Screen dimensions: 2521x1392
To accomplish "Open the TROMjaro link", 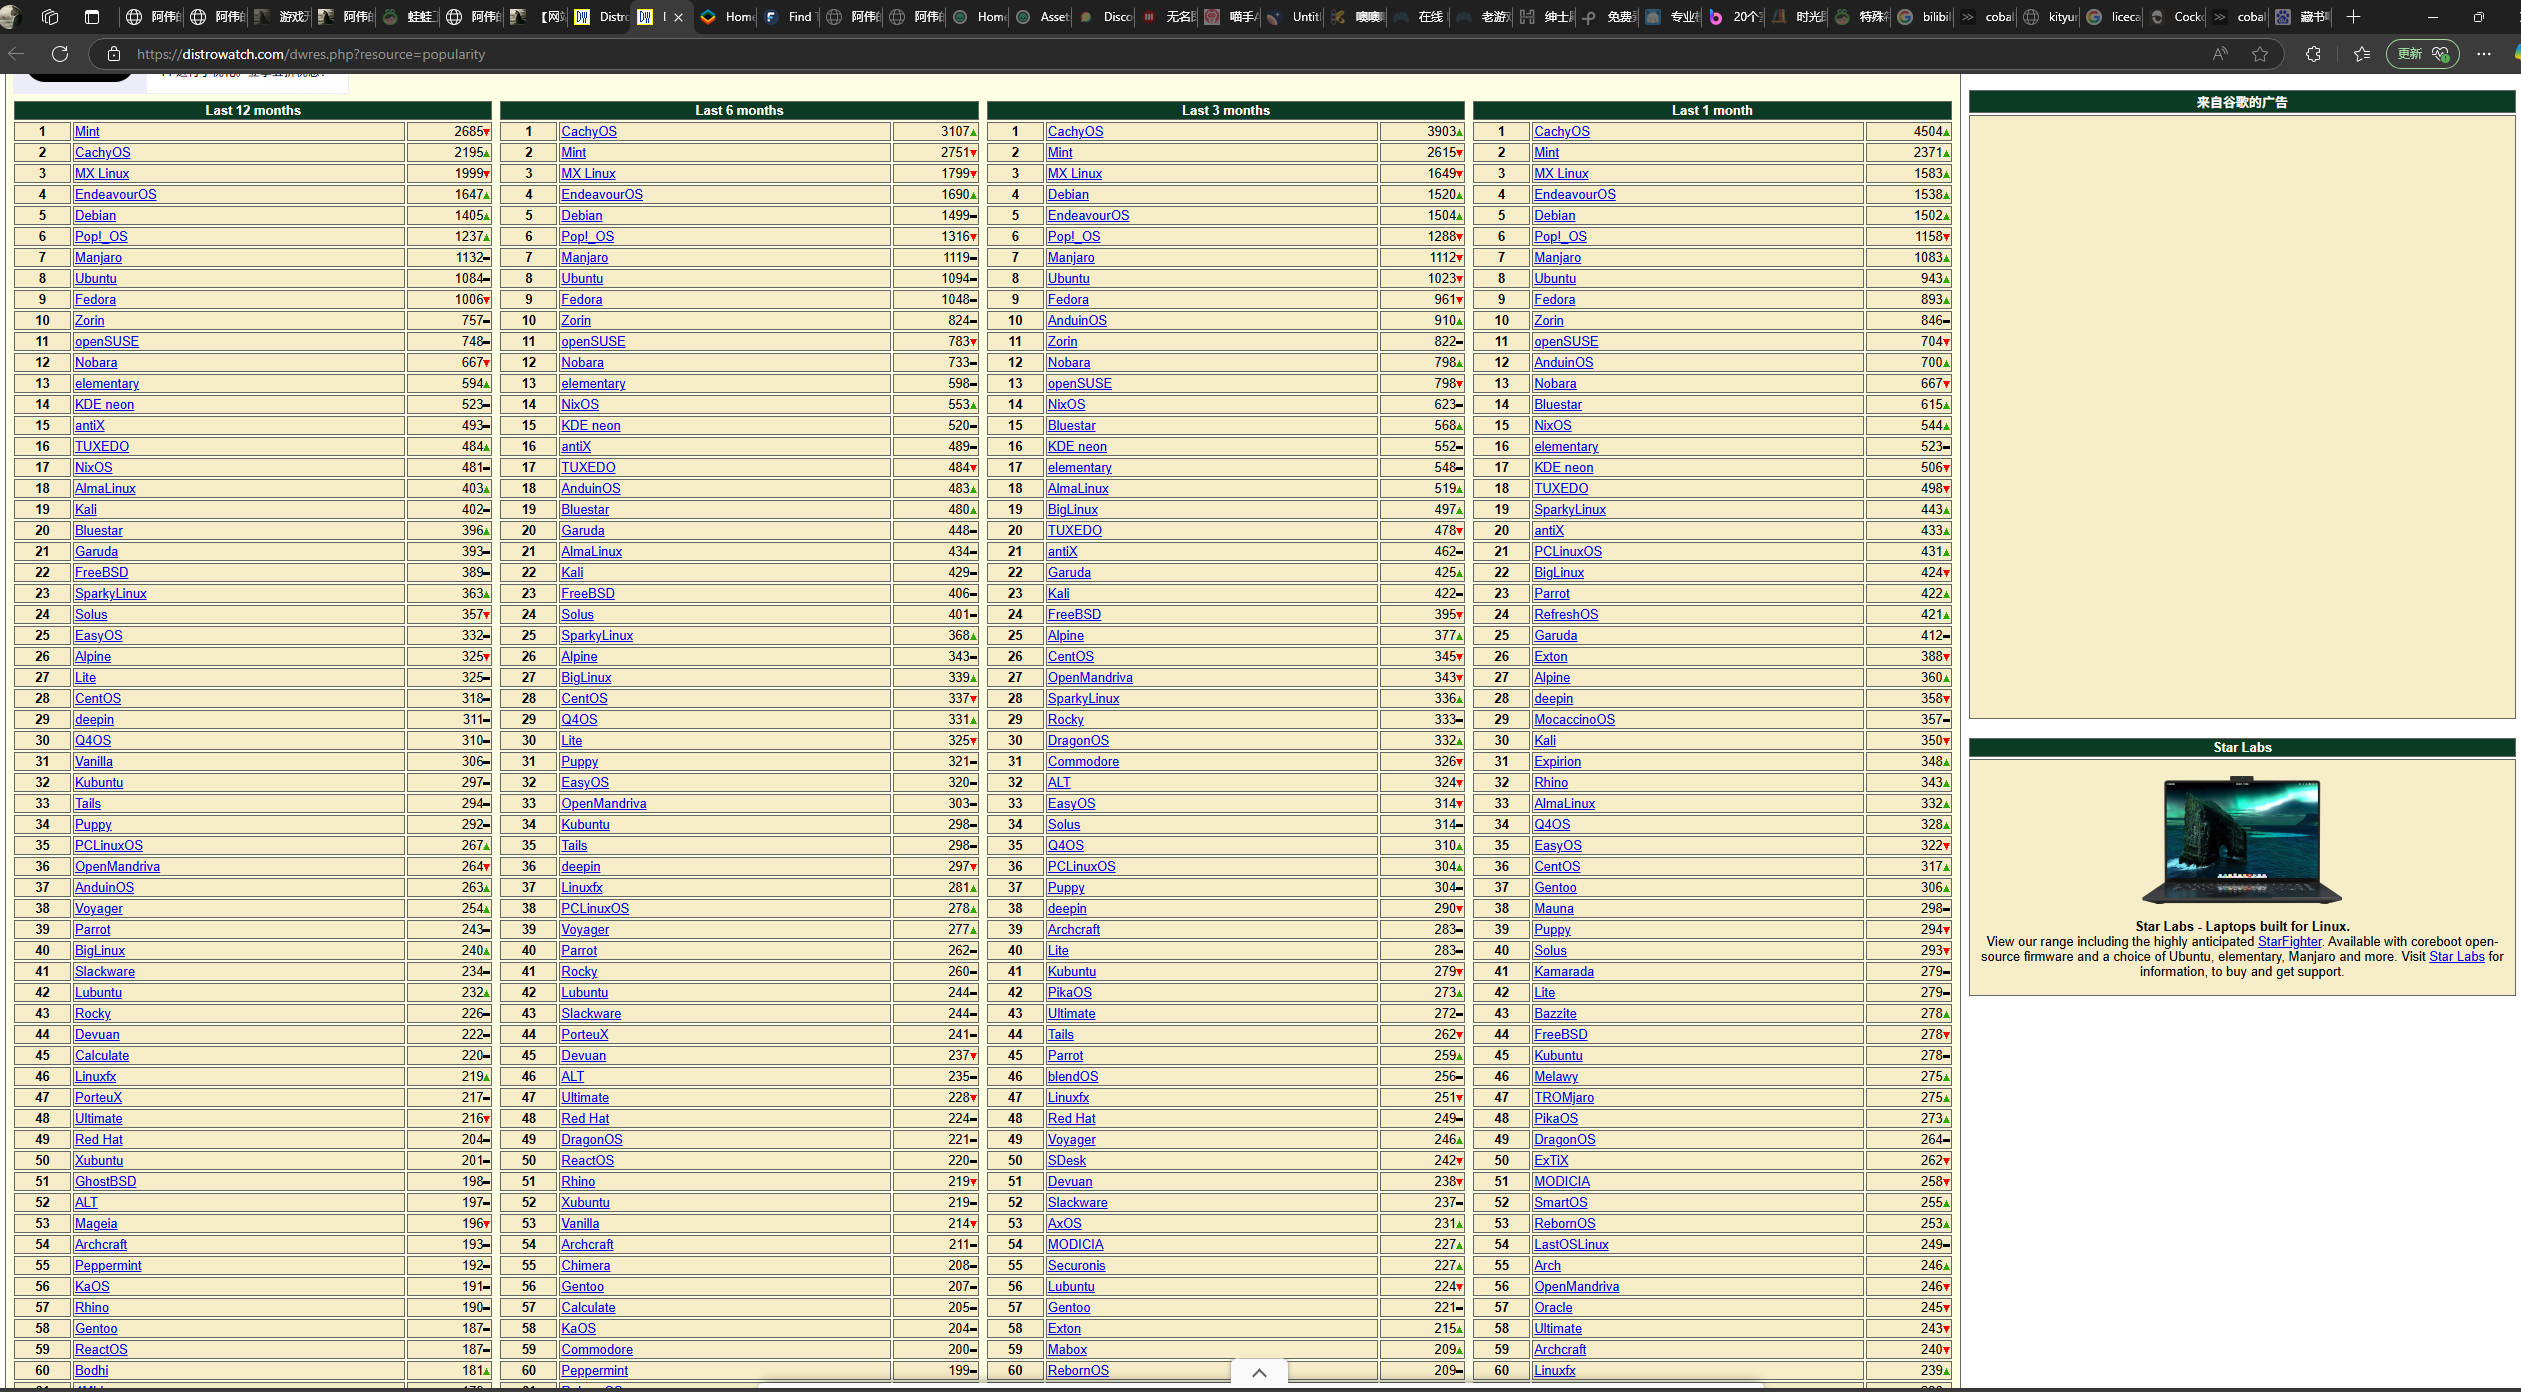I will point(1564,1098).
